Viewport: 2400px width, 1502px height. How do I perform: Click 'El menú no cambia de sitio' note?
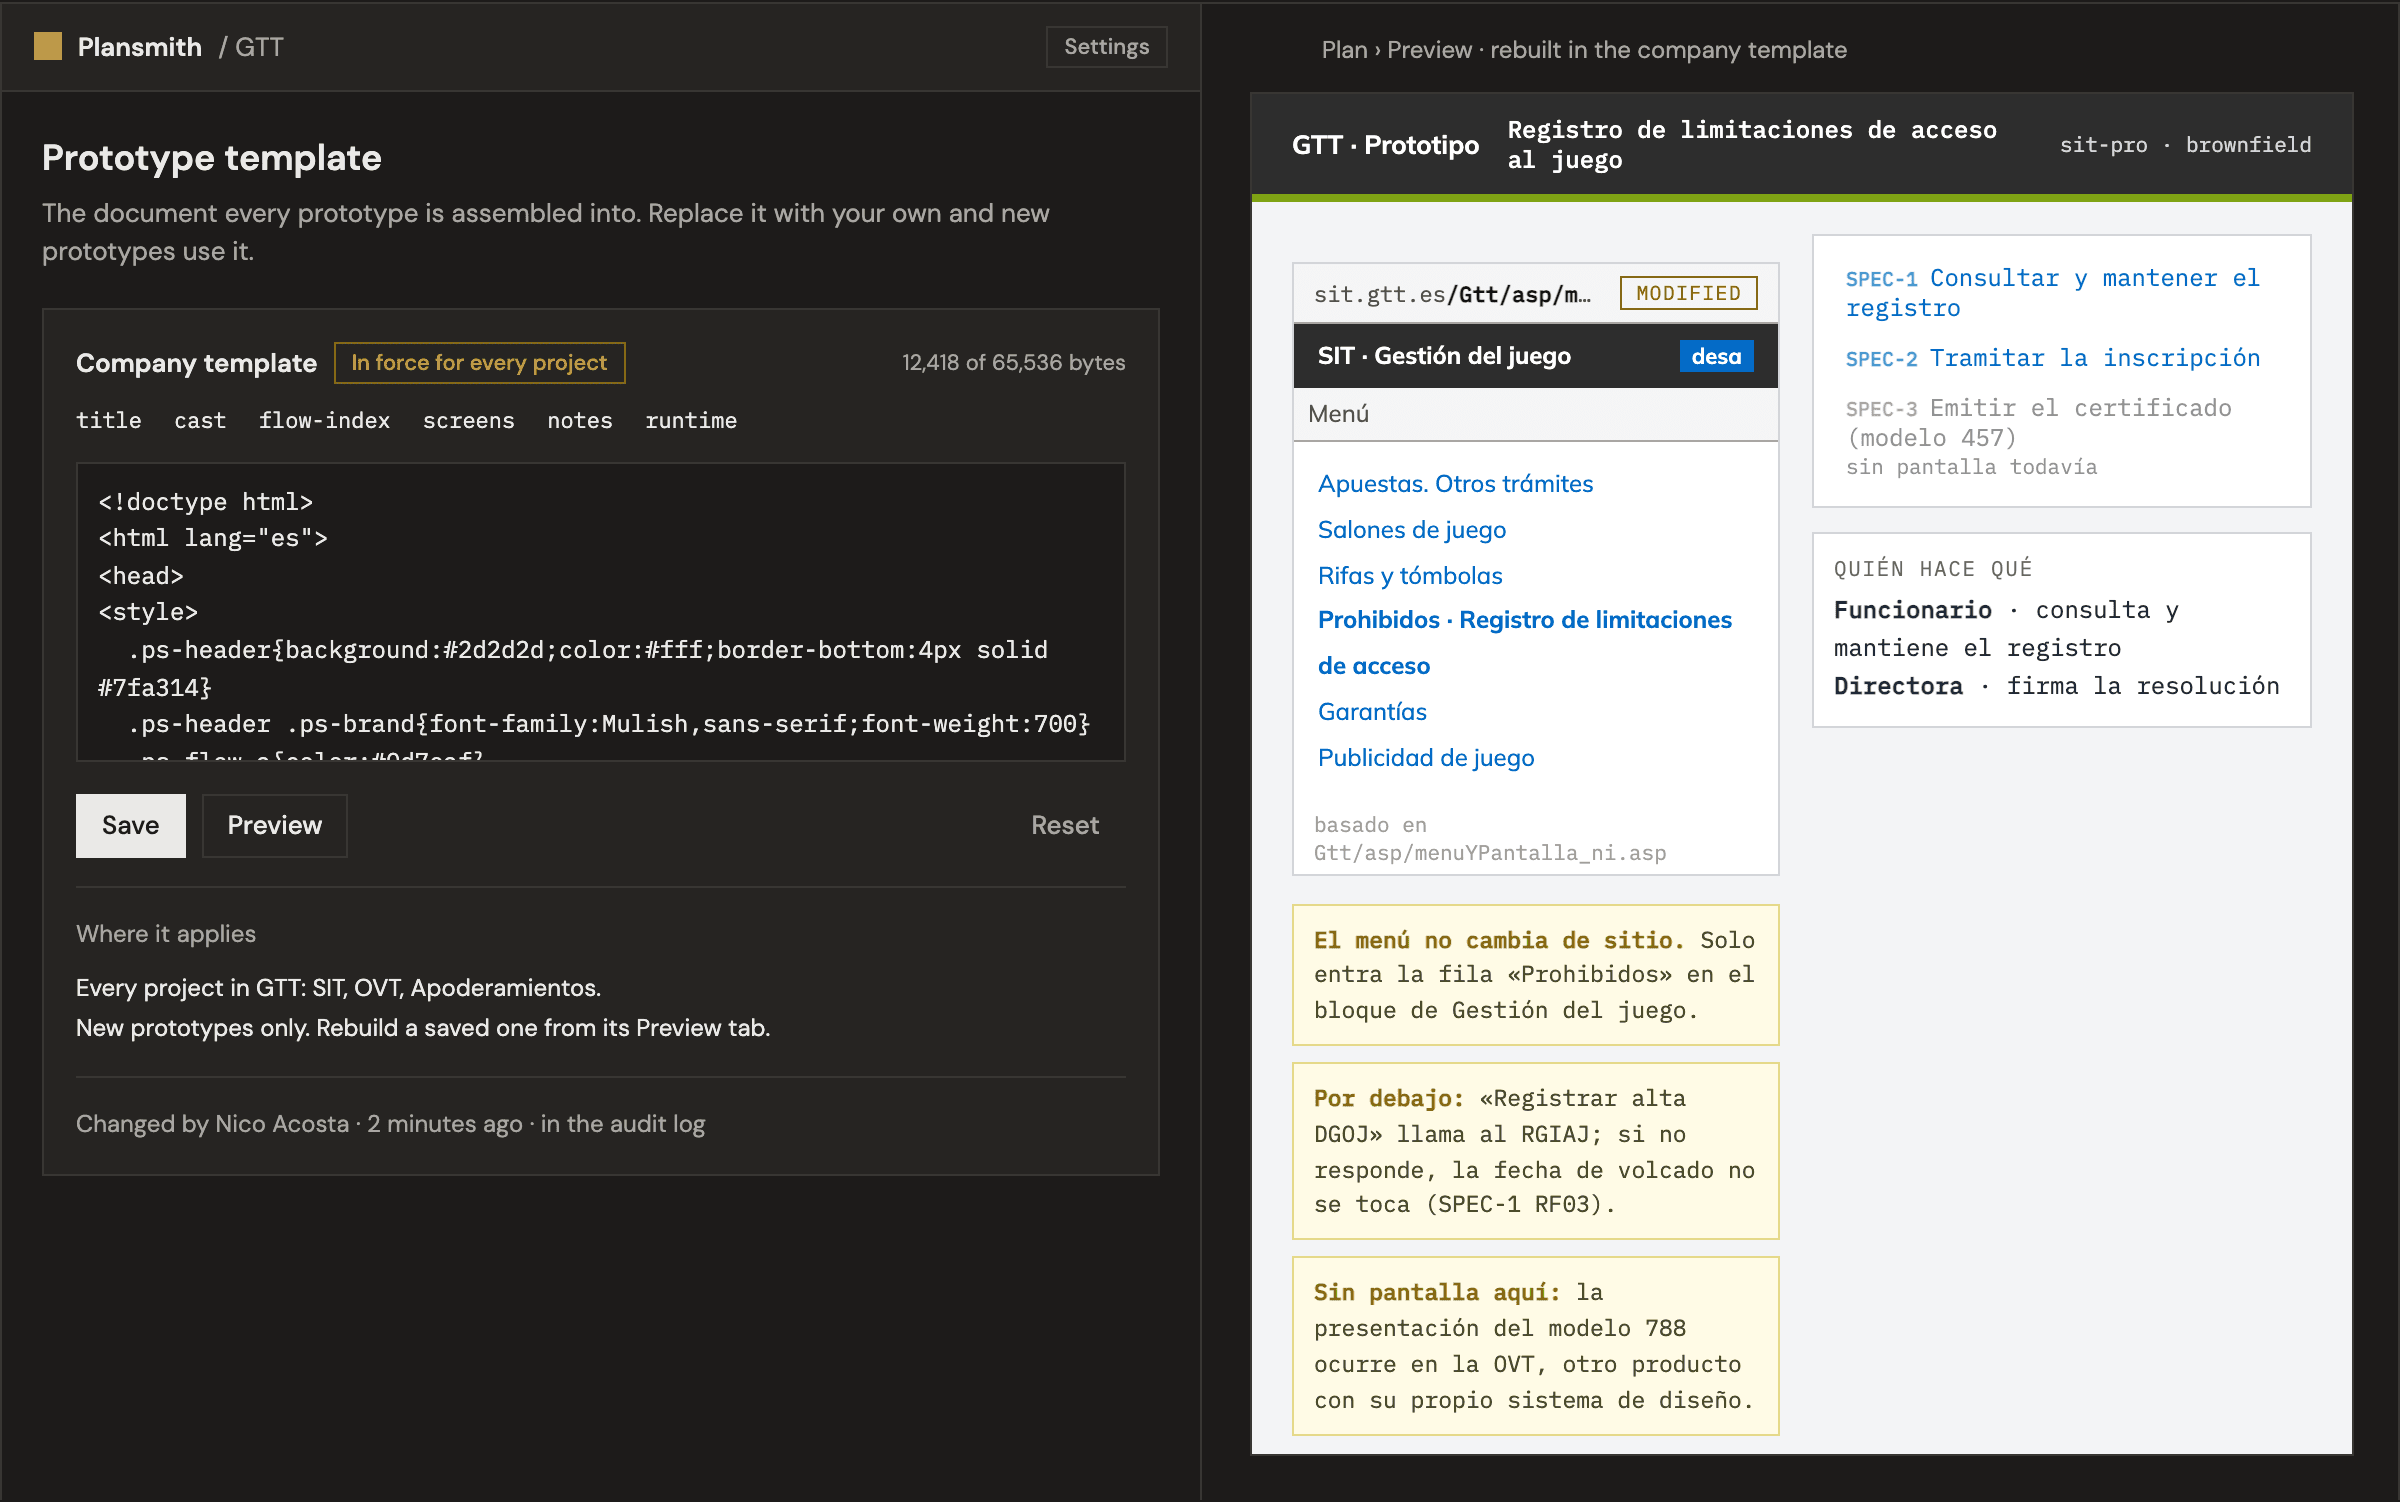tap(1535, 975)
